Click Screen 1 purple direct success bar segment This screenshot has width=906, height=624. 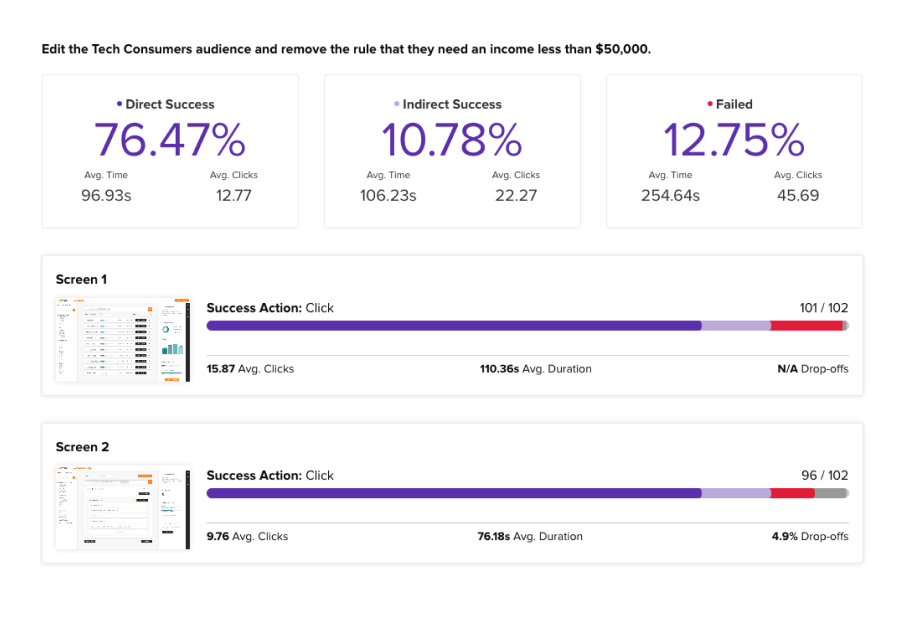tap(454, 326)
